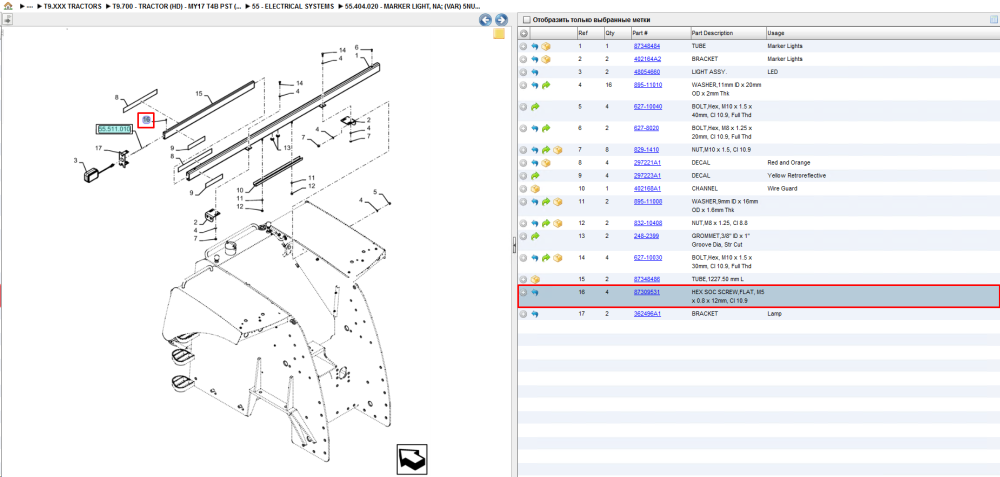This screenshot has height=477, width=1000.
Task: Open 55 - ELECTRICAL SYSTEMS breadcrumb
Action: (x=293, y=6)
